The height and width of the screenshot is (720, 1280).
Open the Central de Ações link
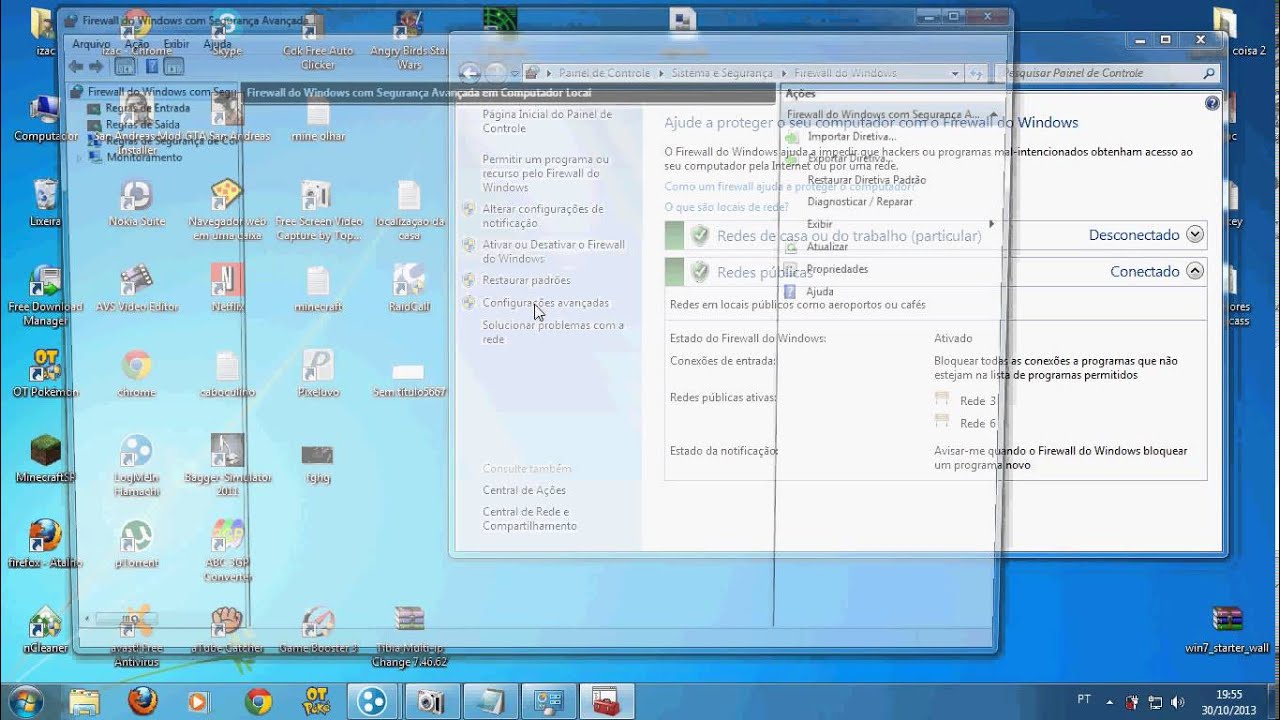click(524, 490)
